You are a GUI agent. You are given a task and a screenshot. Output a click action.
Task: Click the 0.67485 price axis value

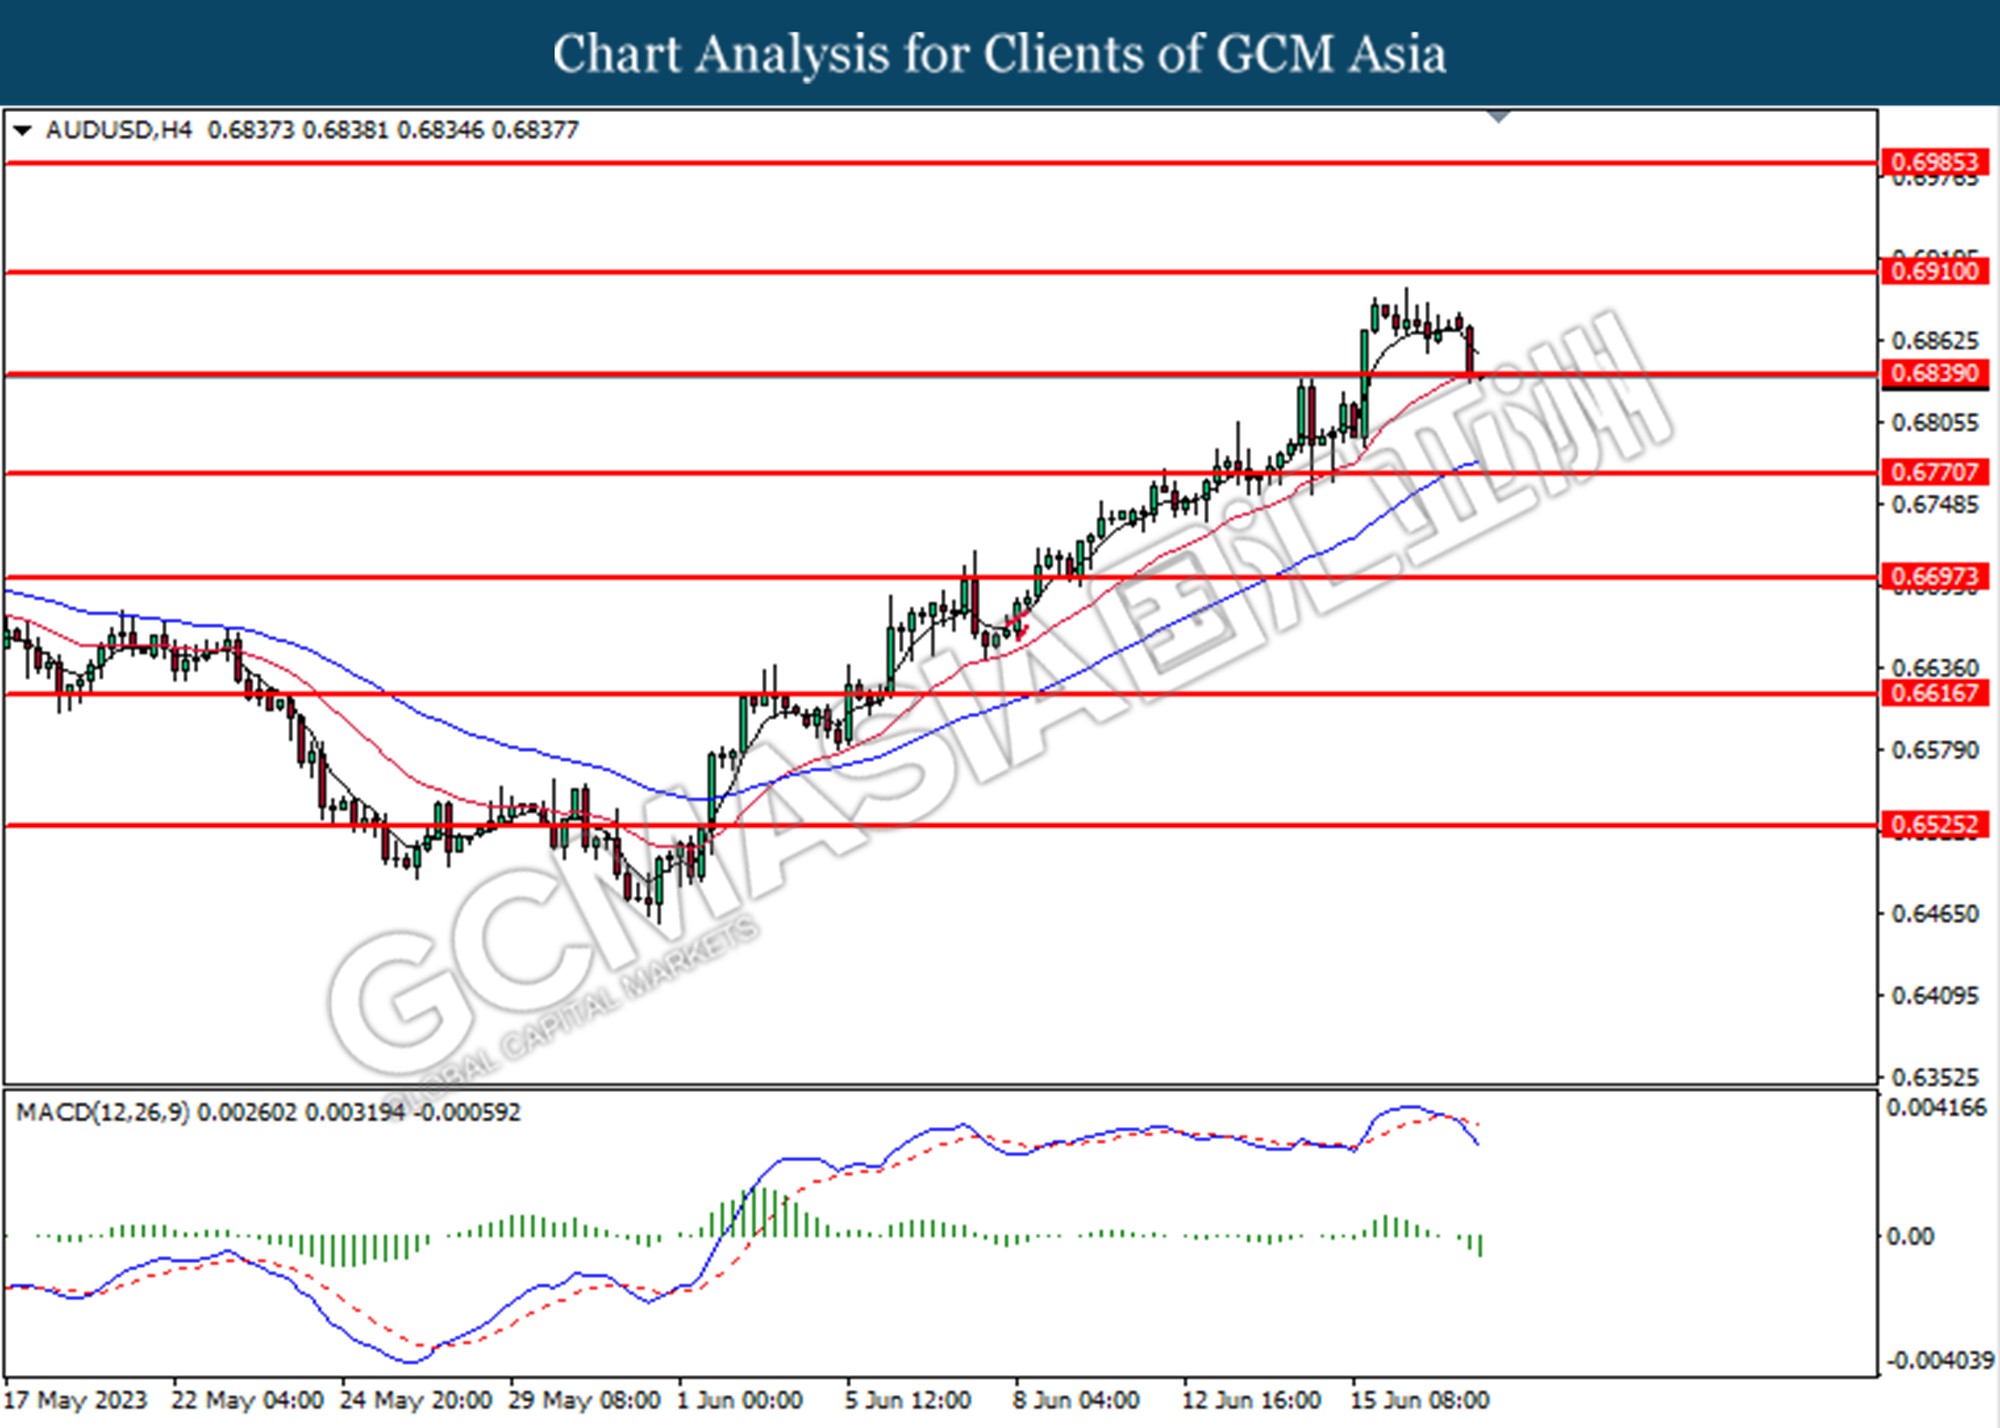coord(1935,505)
